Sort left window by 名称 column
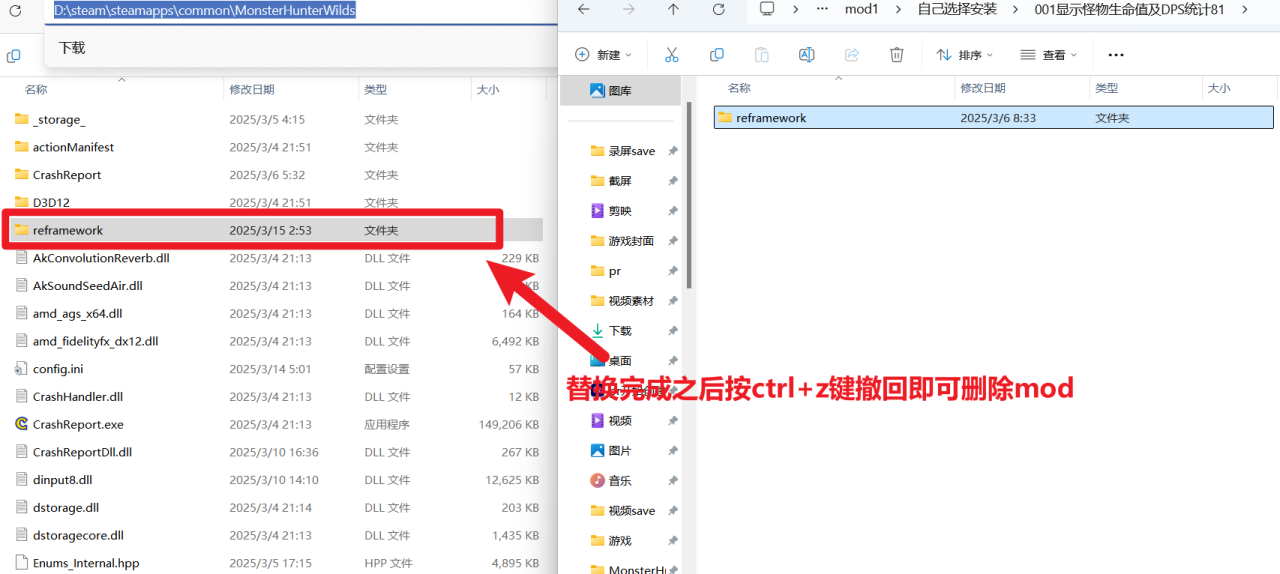This screenshot has width=1280, height=574. 36,89
